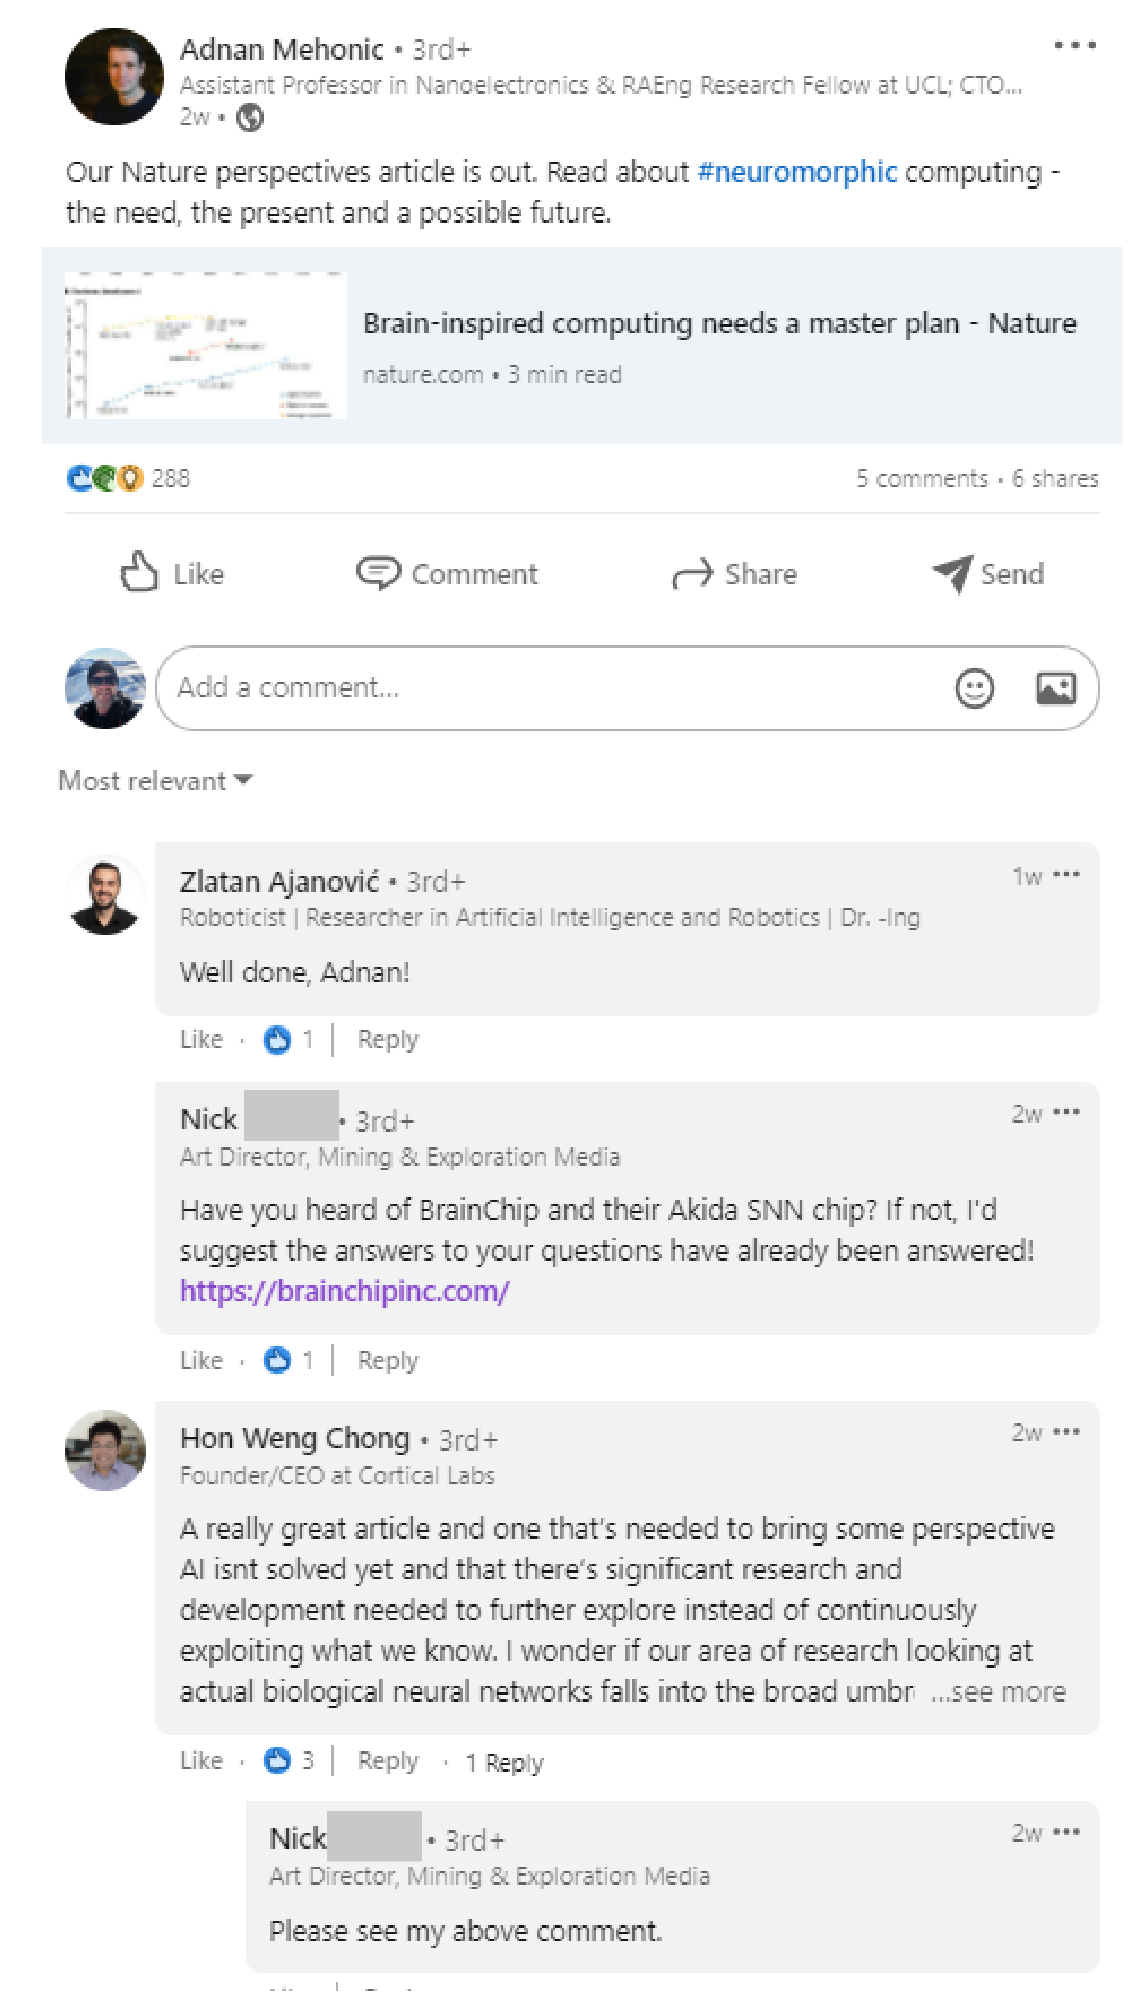Click the Share arrow icon
The width and height of the screenshot is (1145, 2009).
click(692, 574)
